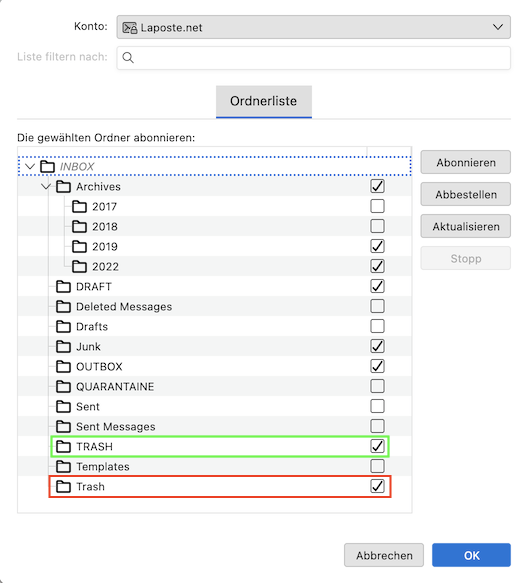Click the Abonnieren button

pos(466,162)
